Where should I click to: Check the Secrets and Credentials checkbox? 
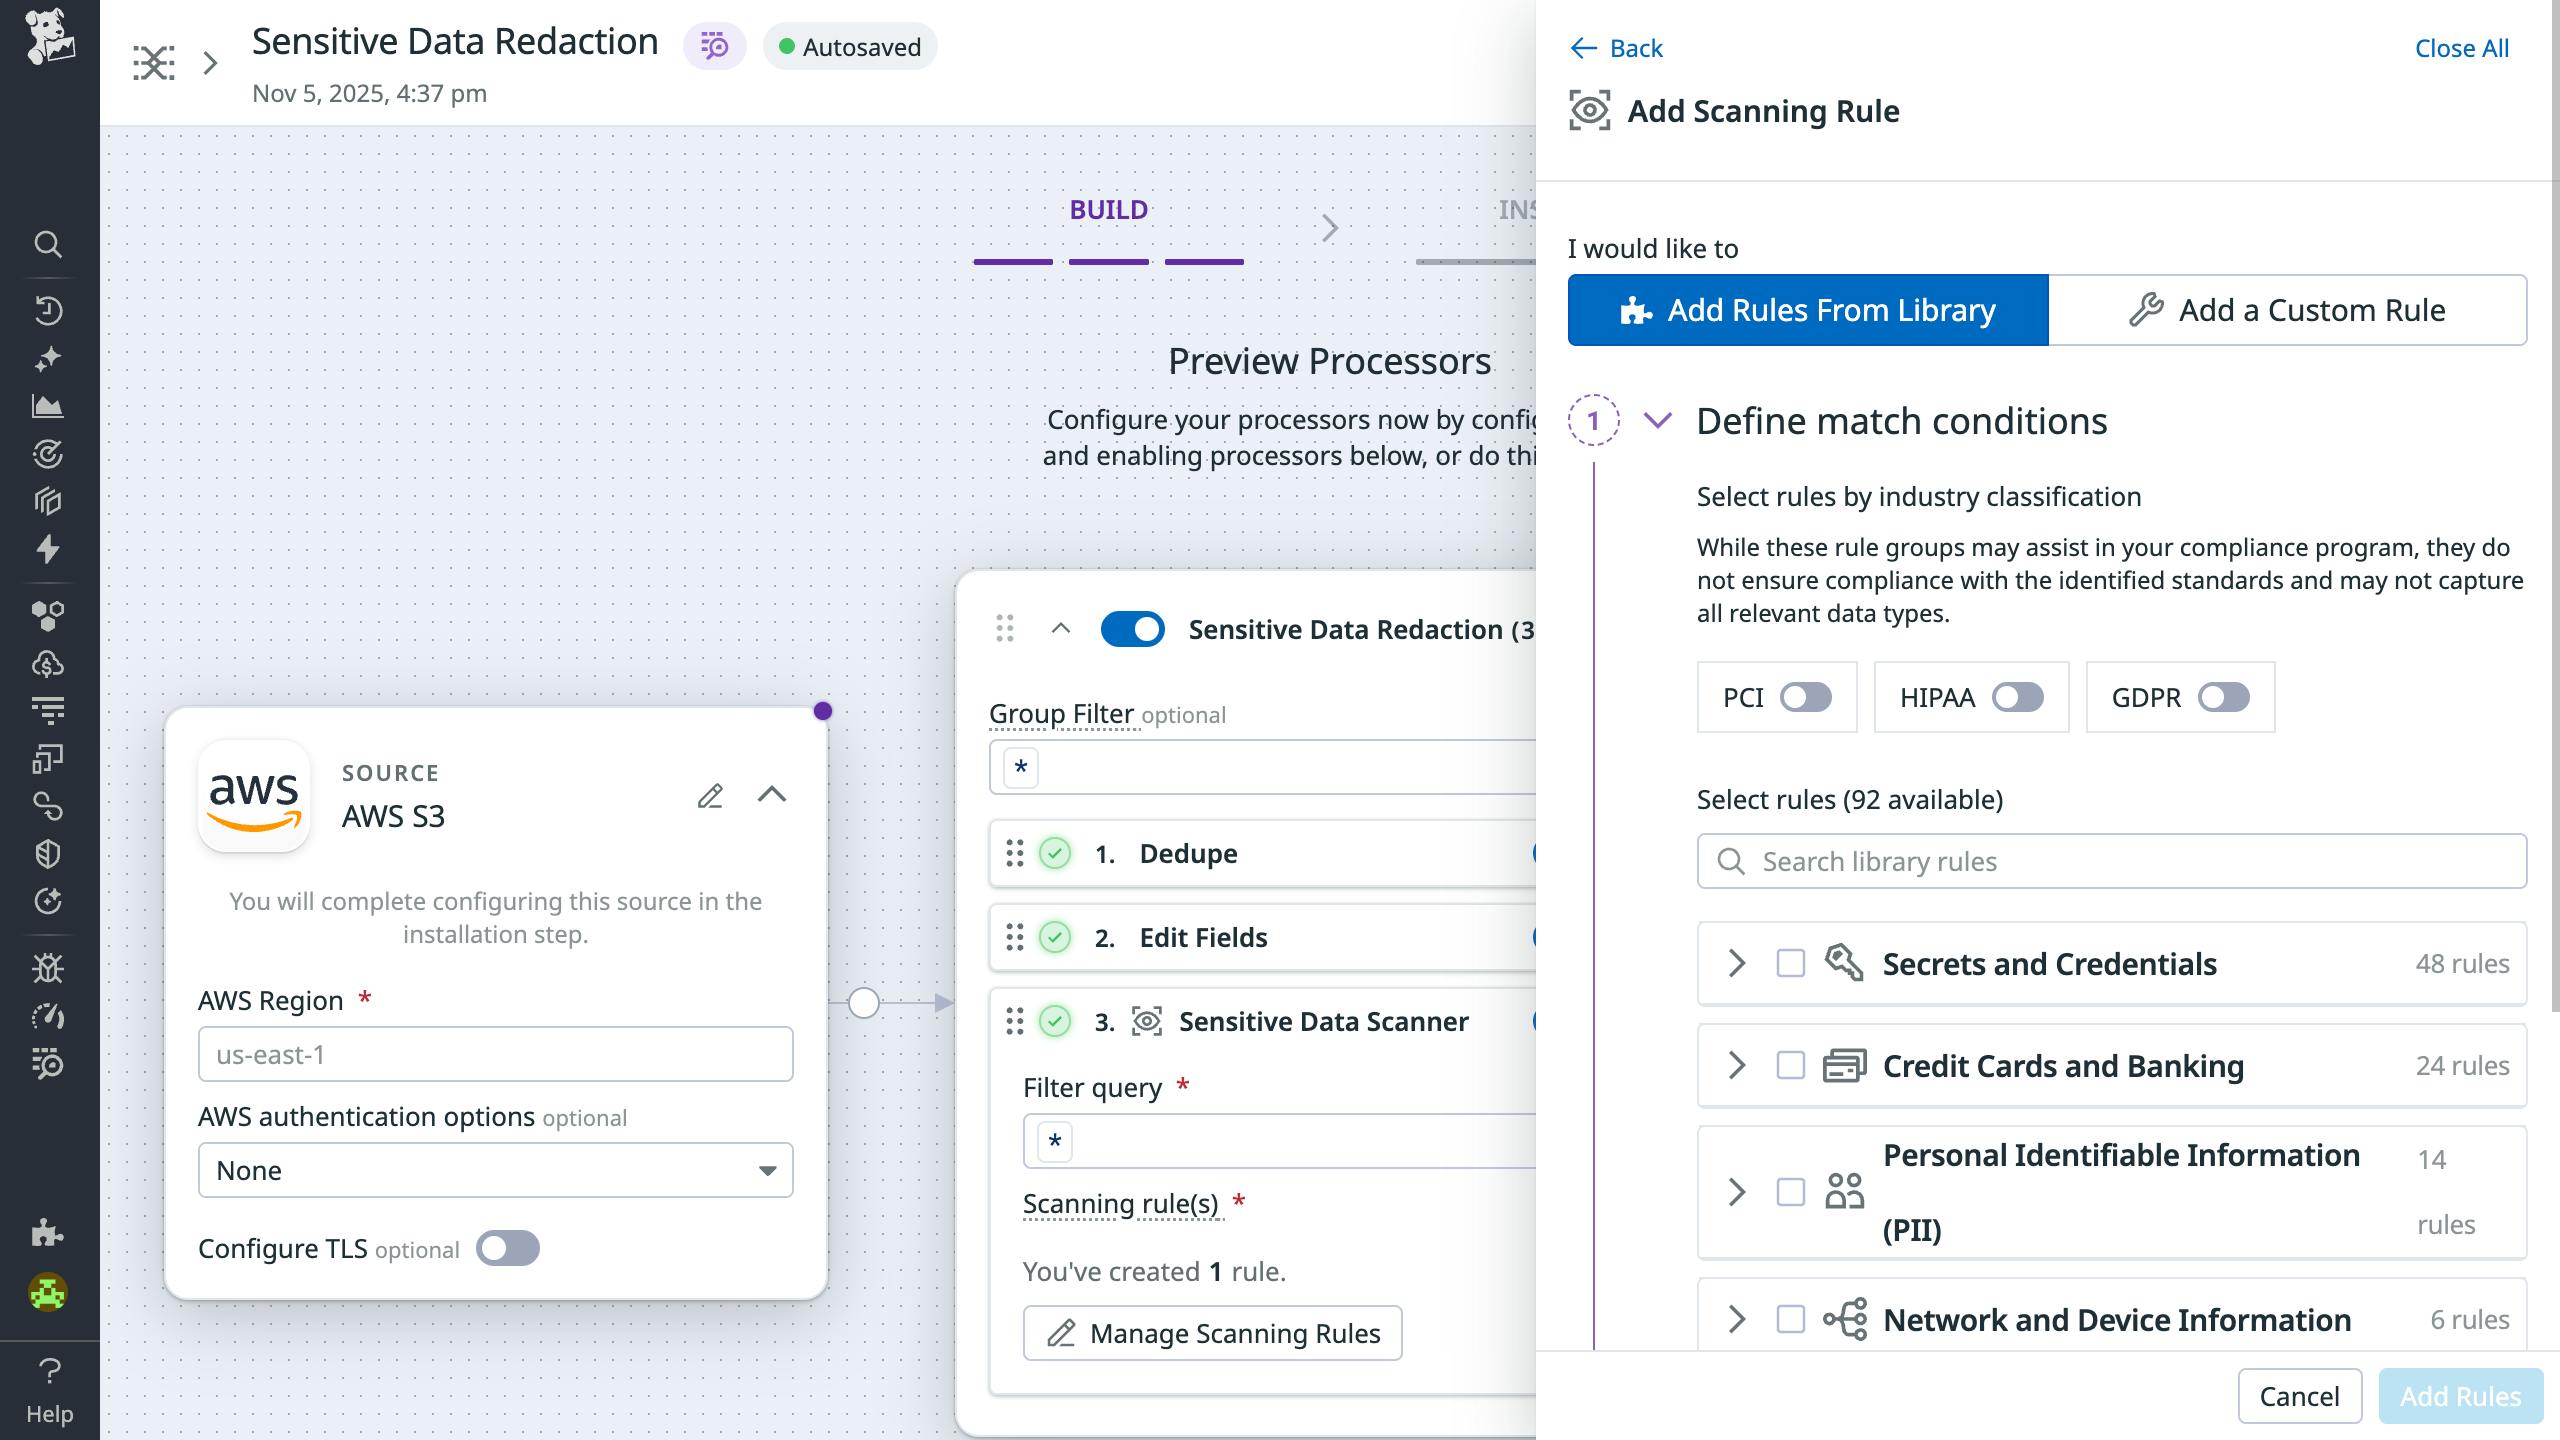pos(1789,964)
